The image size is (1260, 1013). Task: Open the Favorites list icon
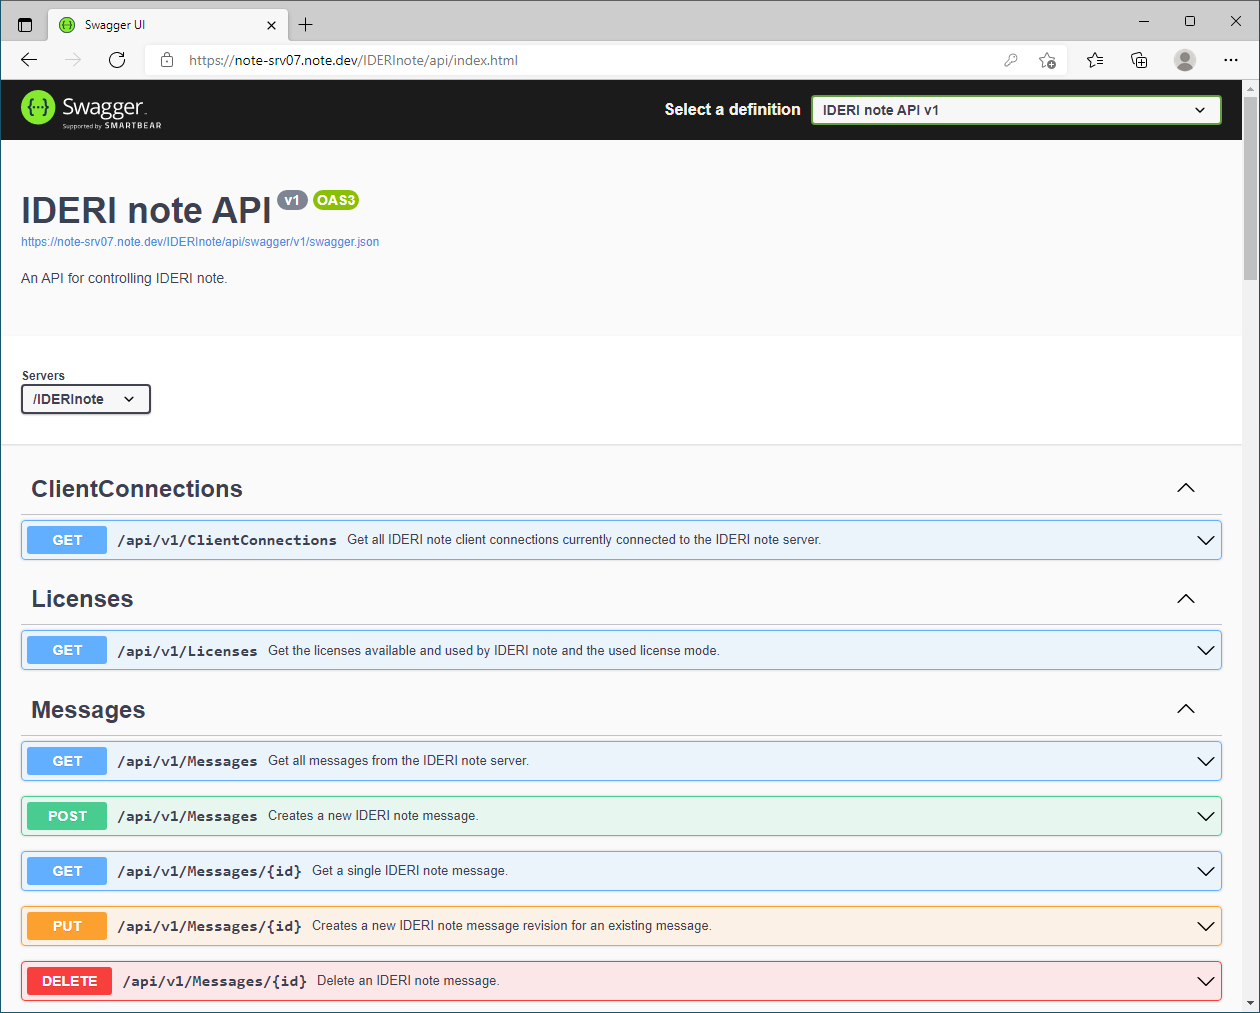click(x=1095, y=60)
